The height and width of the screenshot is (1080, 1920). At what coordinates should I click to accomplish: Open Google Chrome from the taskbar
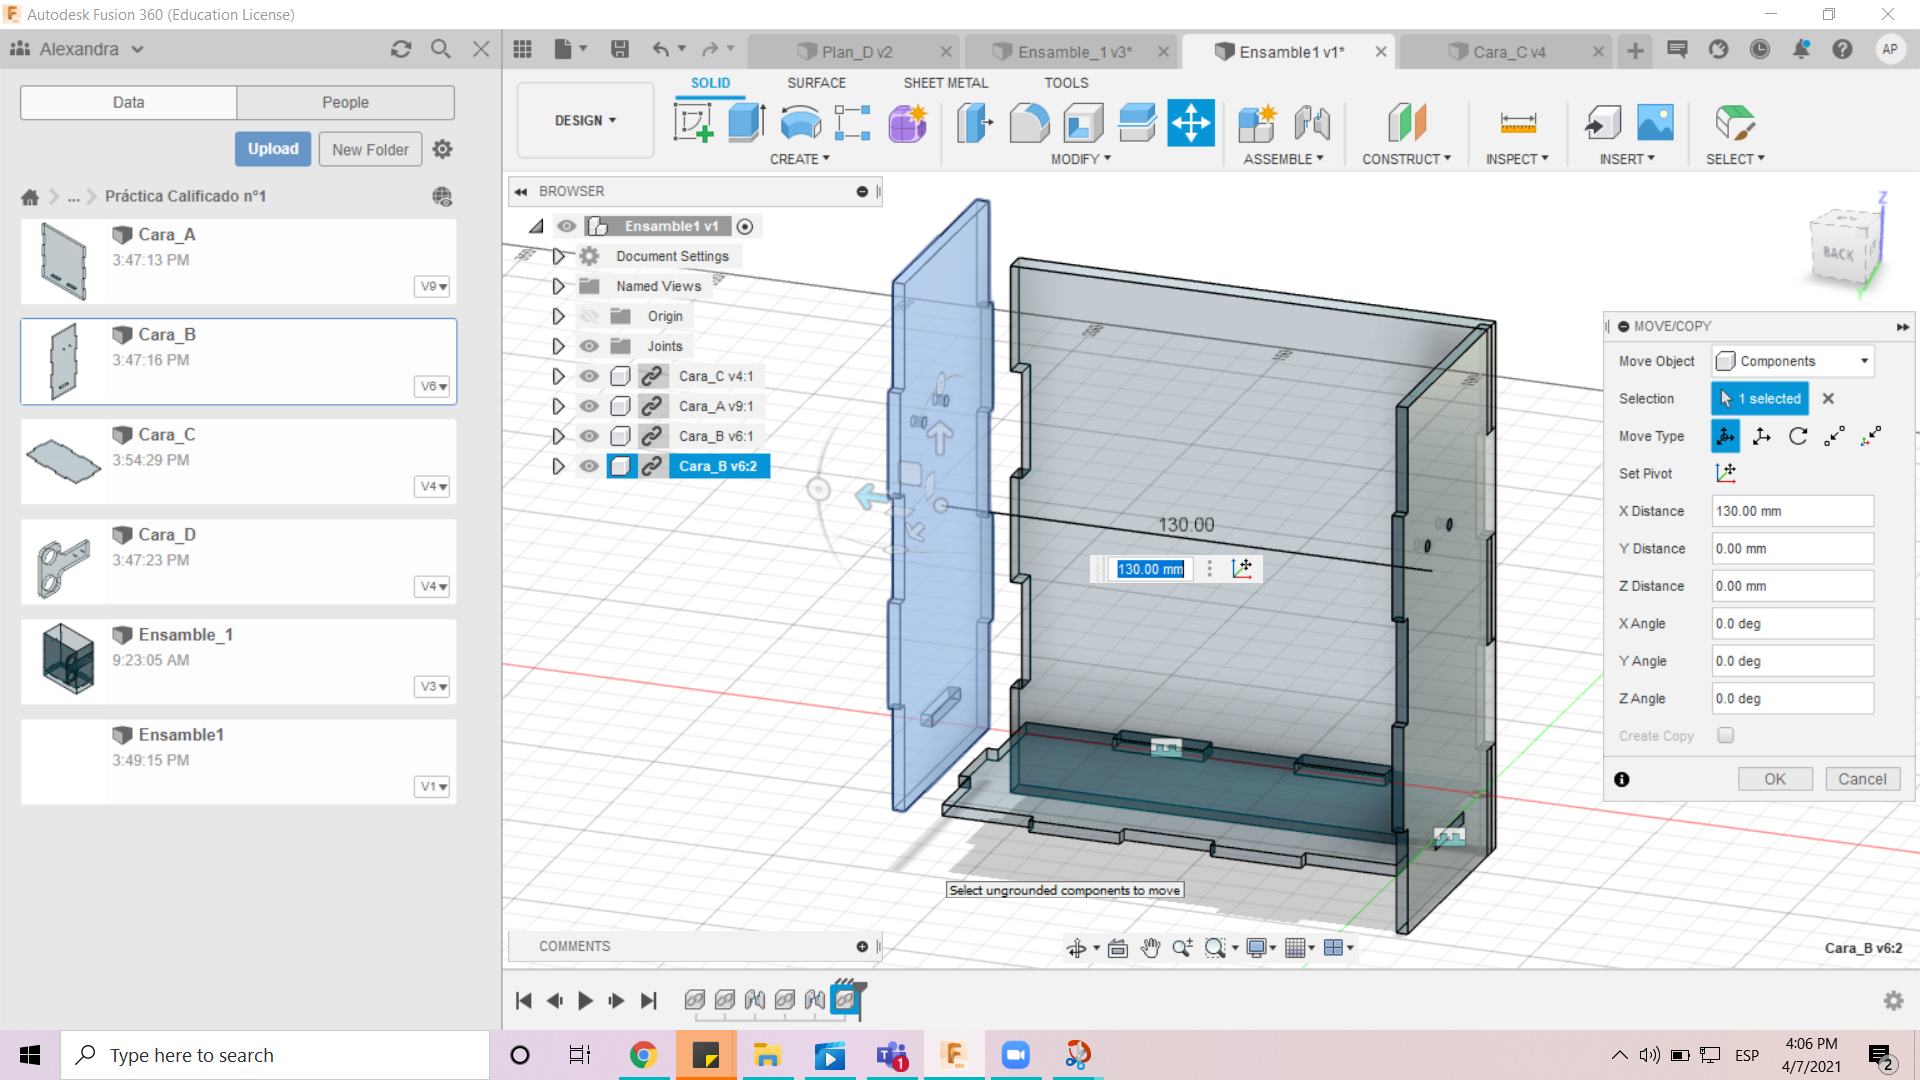click(643, 1055)
